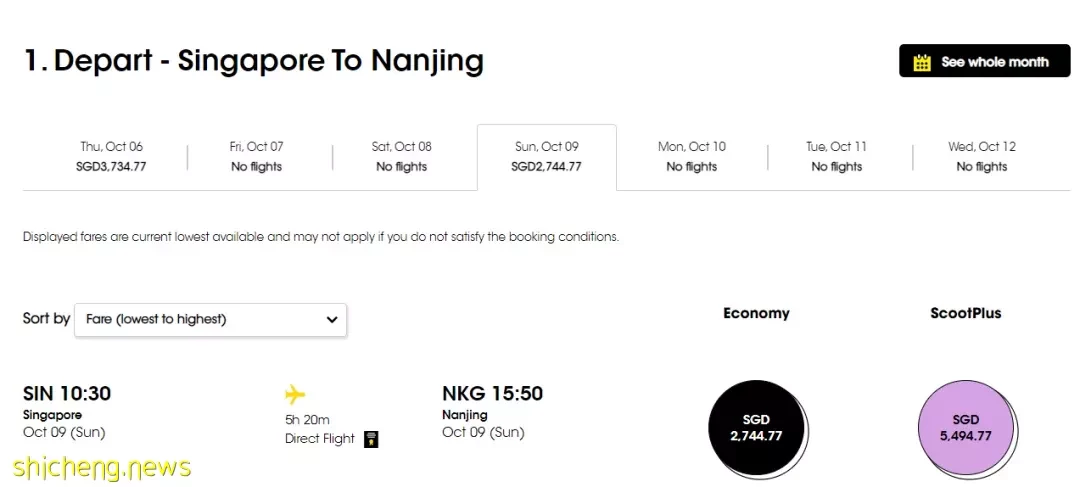Click the yellow airplane flight icon
This screenshot has height=487, width=1080.
pos(295,395)
